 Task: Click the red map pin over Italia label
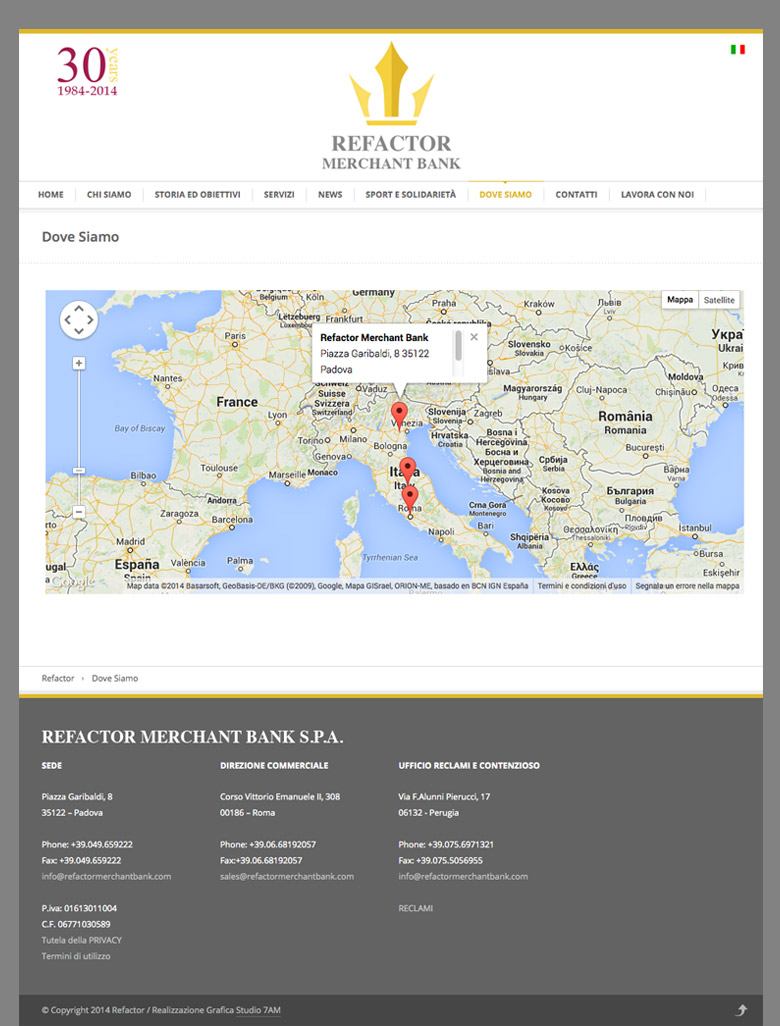coord(408,471)
